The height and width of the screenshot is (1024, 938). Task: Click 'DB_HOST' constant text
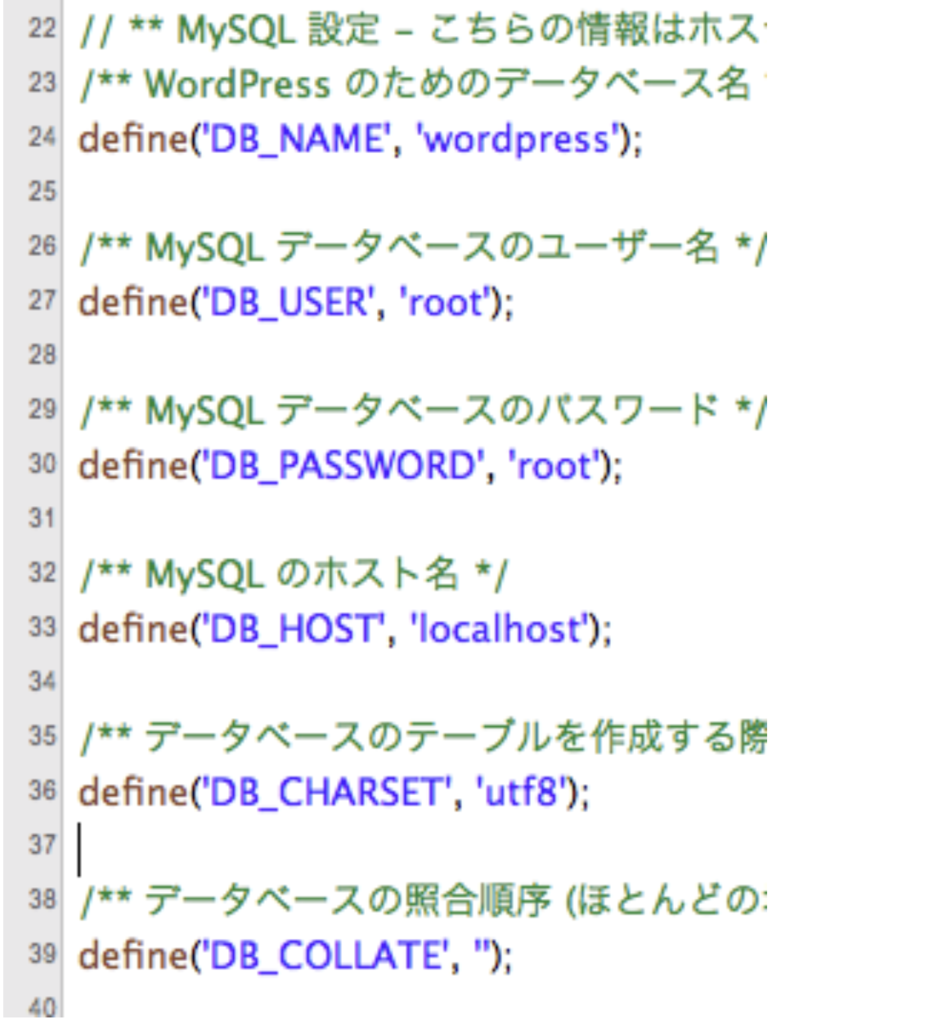click(293, 630)
